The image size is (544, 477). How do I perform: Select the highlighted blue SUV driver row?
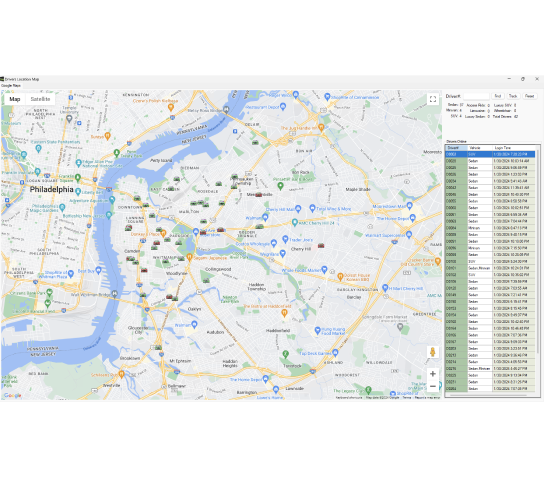(x=490, y=154)
